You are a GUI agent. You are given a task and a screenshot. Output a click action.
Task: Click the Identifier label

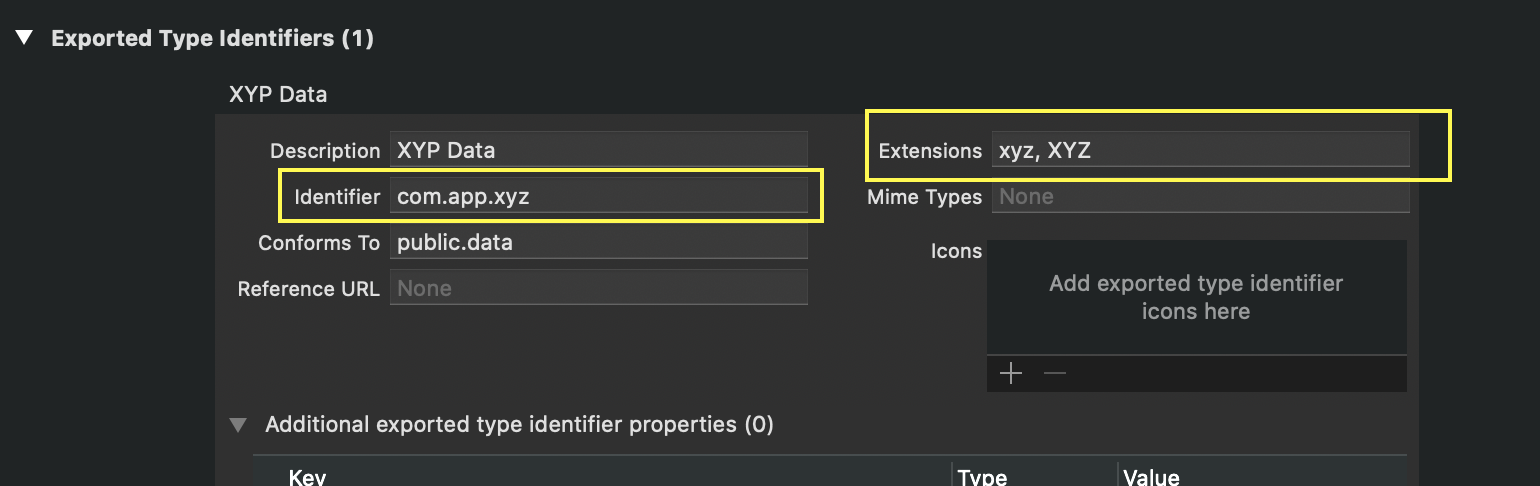pos(337,197)
